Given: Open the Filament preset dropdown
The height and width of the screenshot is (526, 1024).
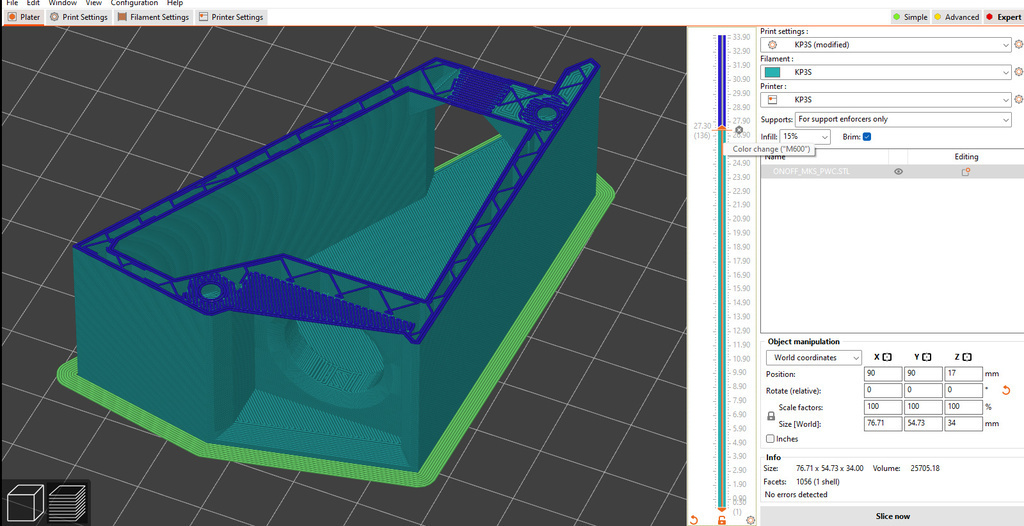Looking at the screenshot, I should (886, 72).
